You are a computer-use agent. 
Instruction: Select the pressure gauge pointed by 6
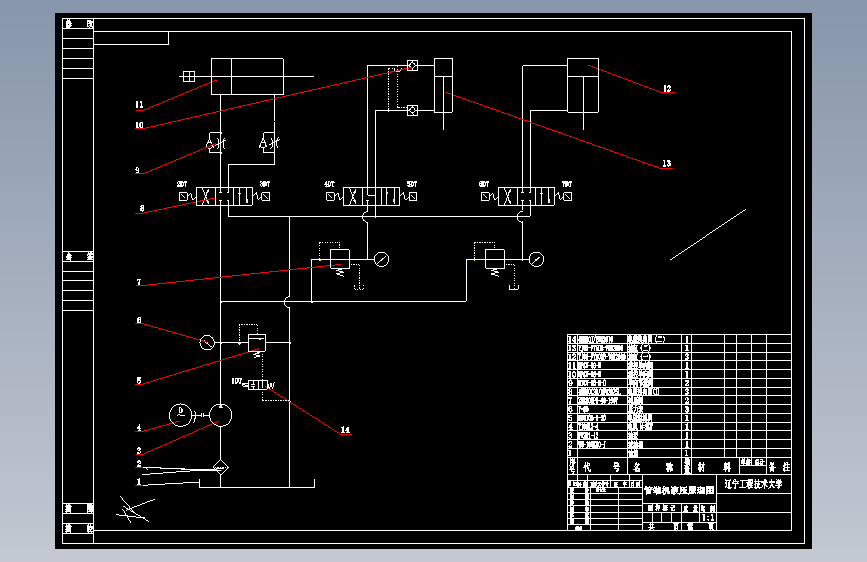207,343
